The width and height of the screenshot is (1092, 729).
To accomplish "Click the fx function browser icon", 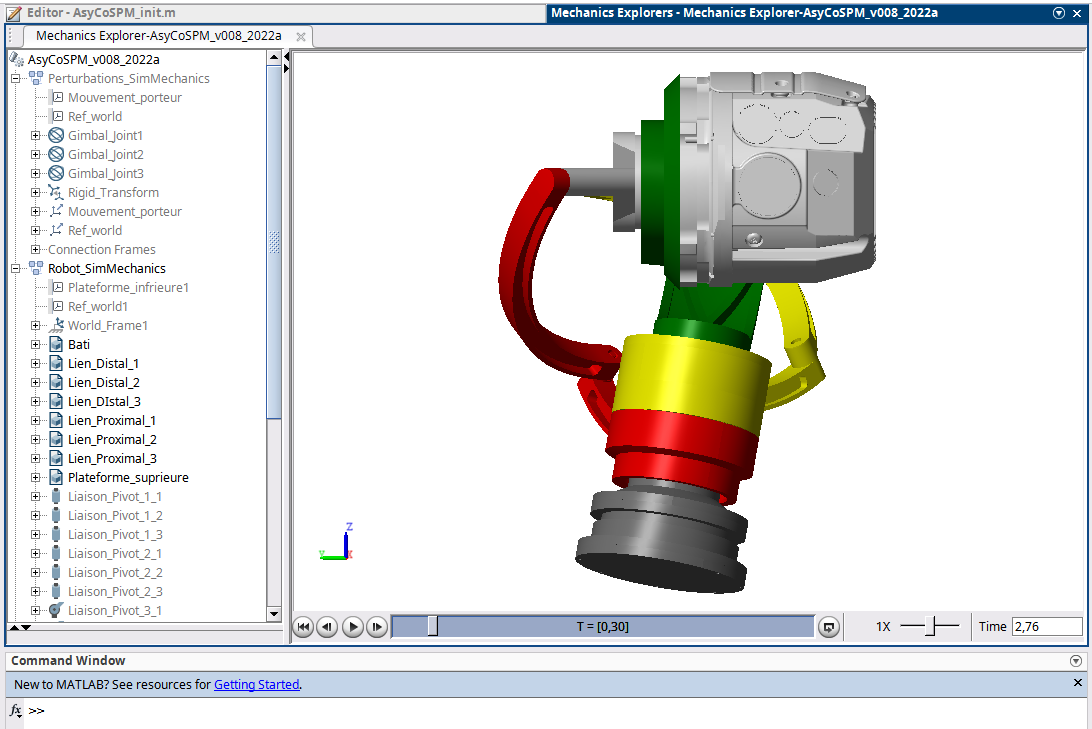I will pos(15,710).
